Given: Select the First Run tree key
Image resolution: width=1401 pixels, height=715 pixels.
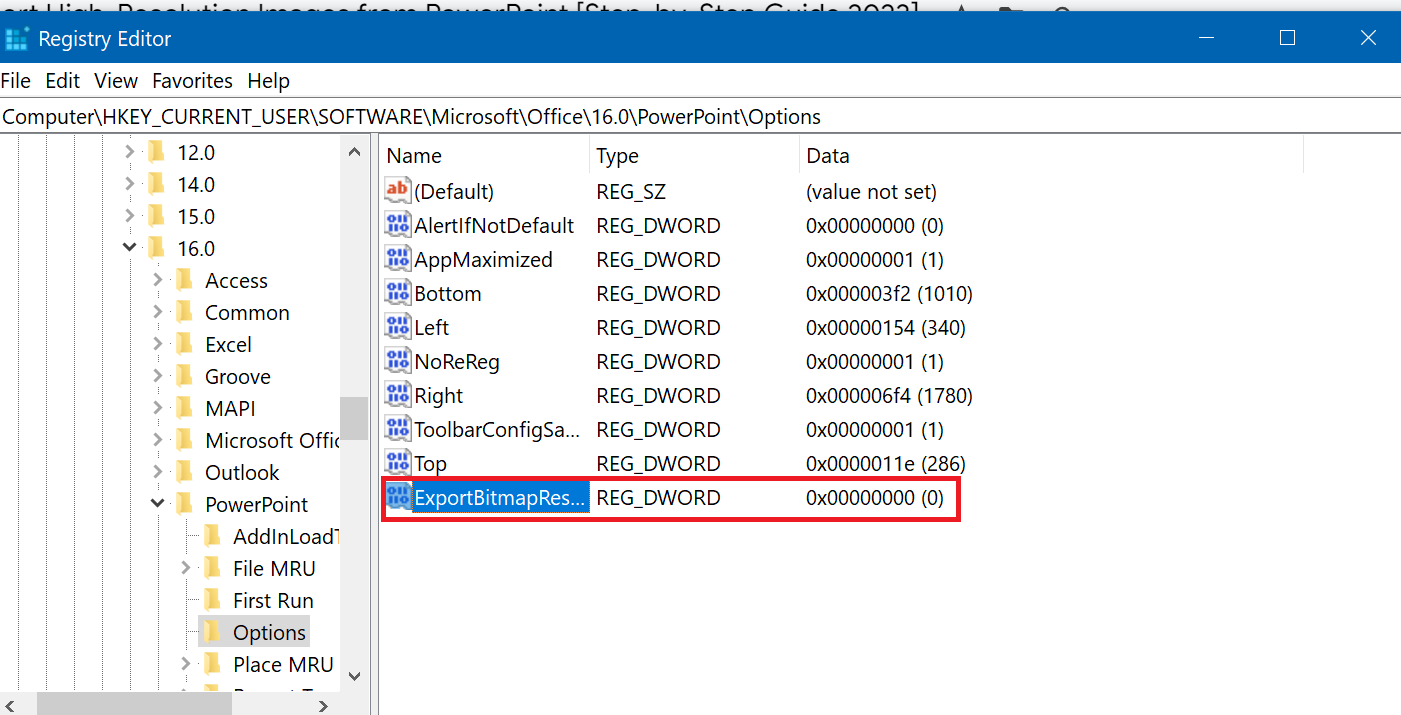Looking at the screenshot, I should [x=273, y=600].
